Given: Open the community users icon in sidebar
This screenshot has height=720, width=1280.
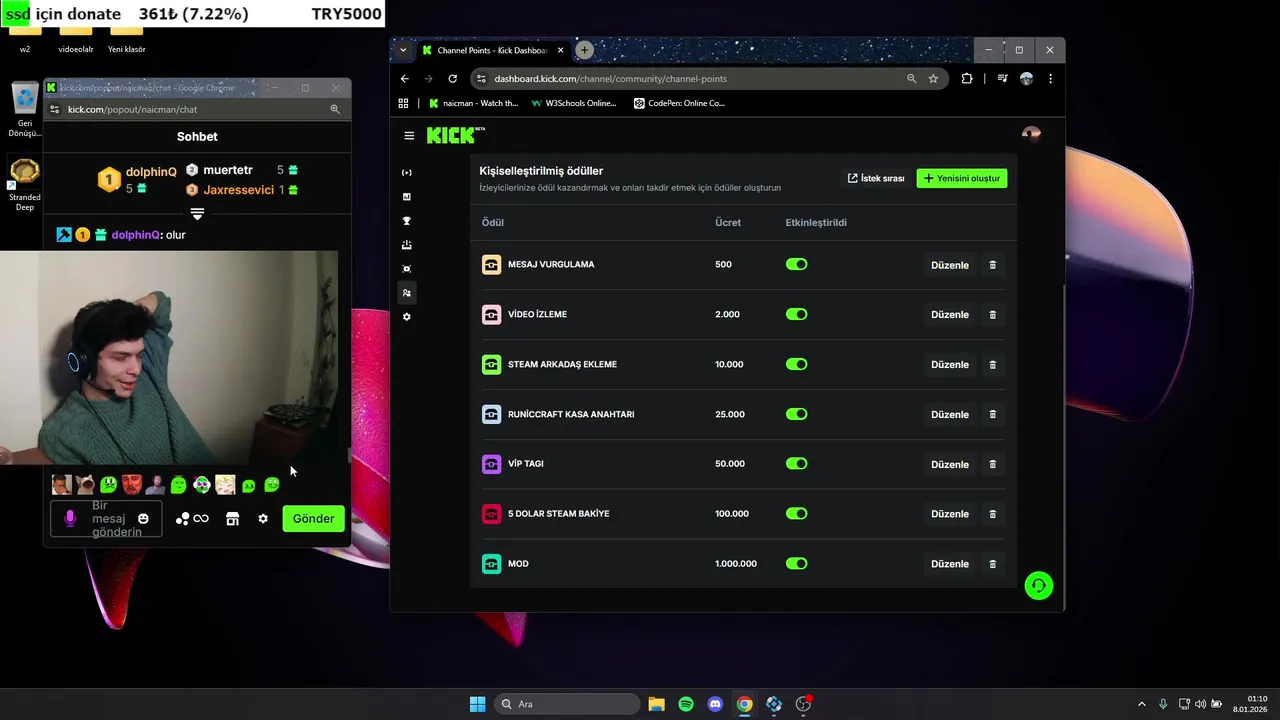Looking at the screenshot, I should [x=406, y=293].
